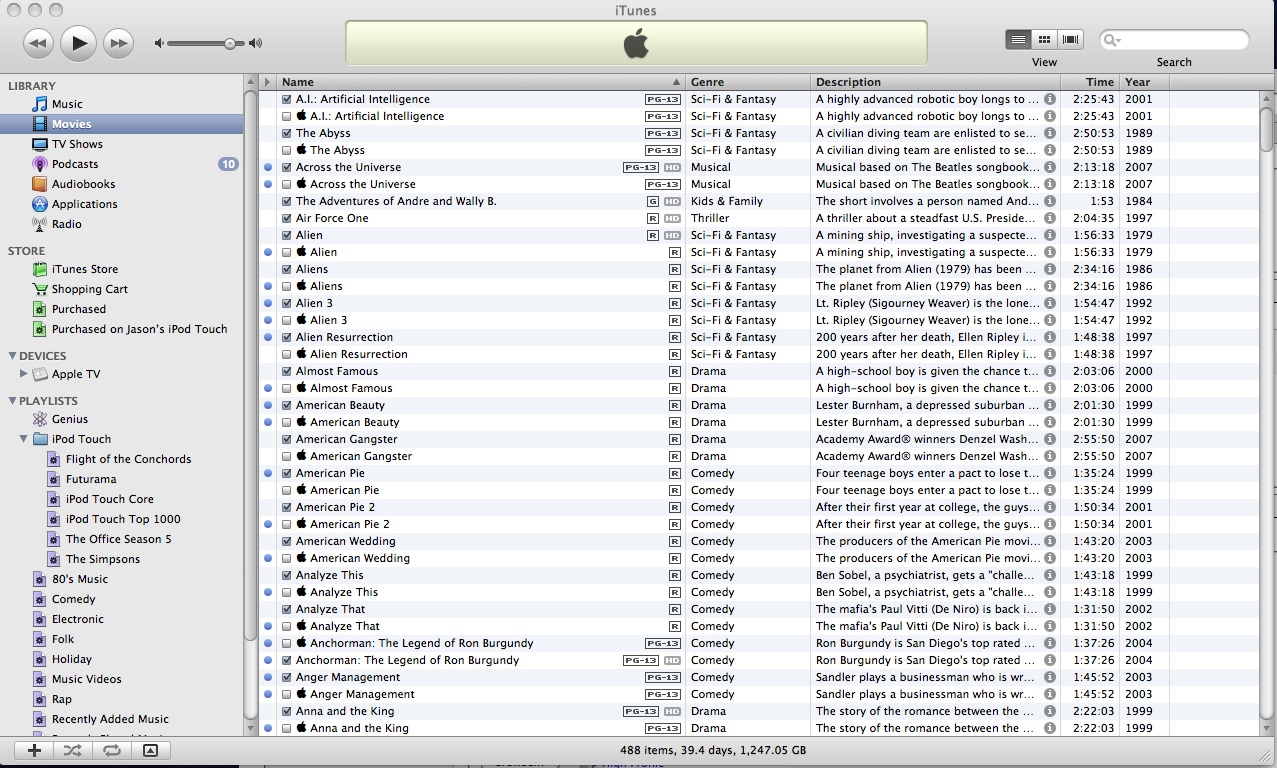
Task: Check the Apple-logo American Gangster checkbox
Action: (287, 456)
